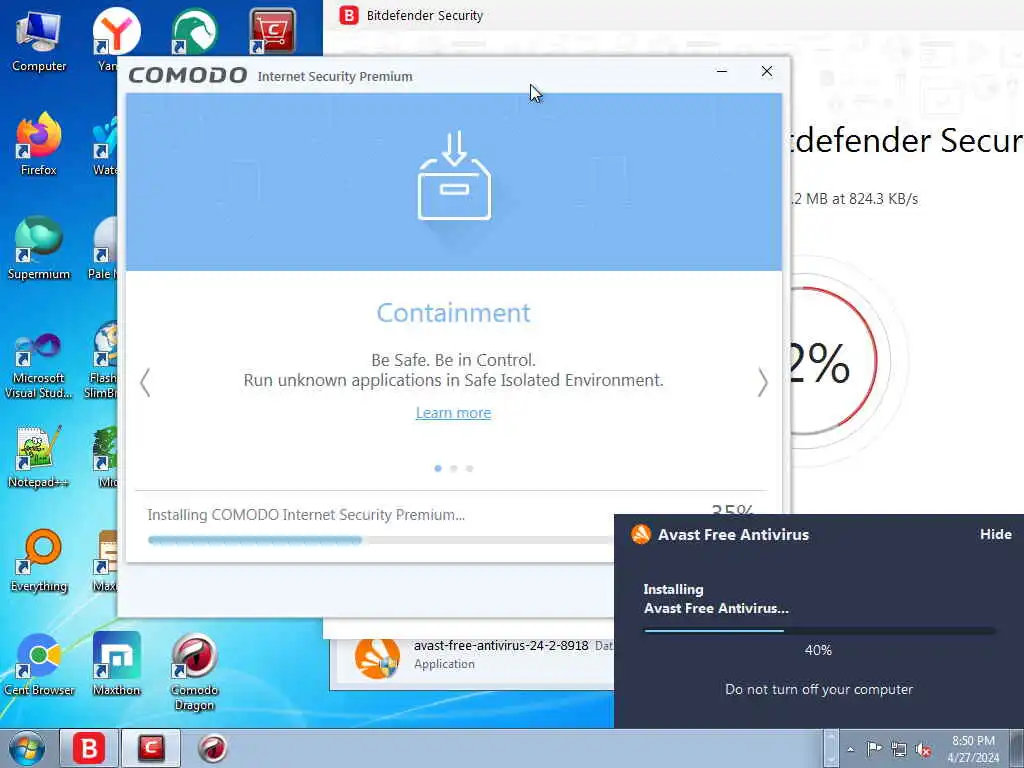Open Learn more link about Containment
1024x768 pixels.
pyautogui.click(x=453, y=413)
